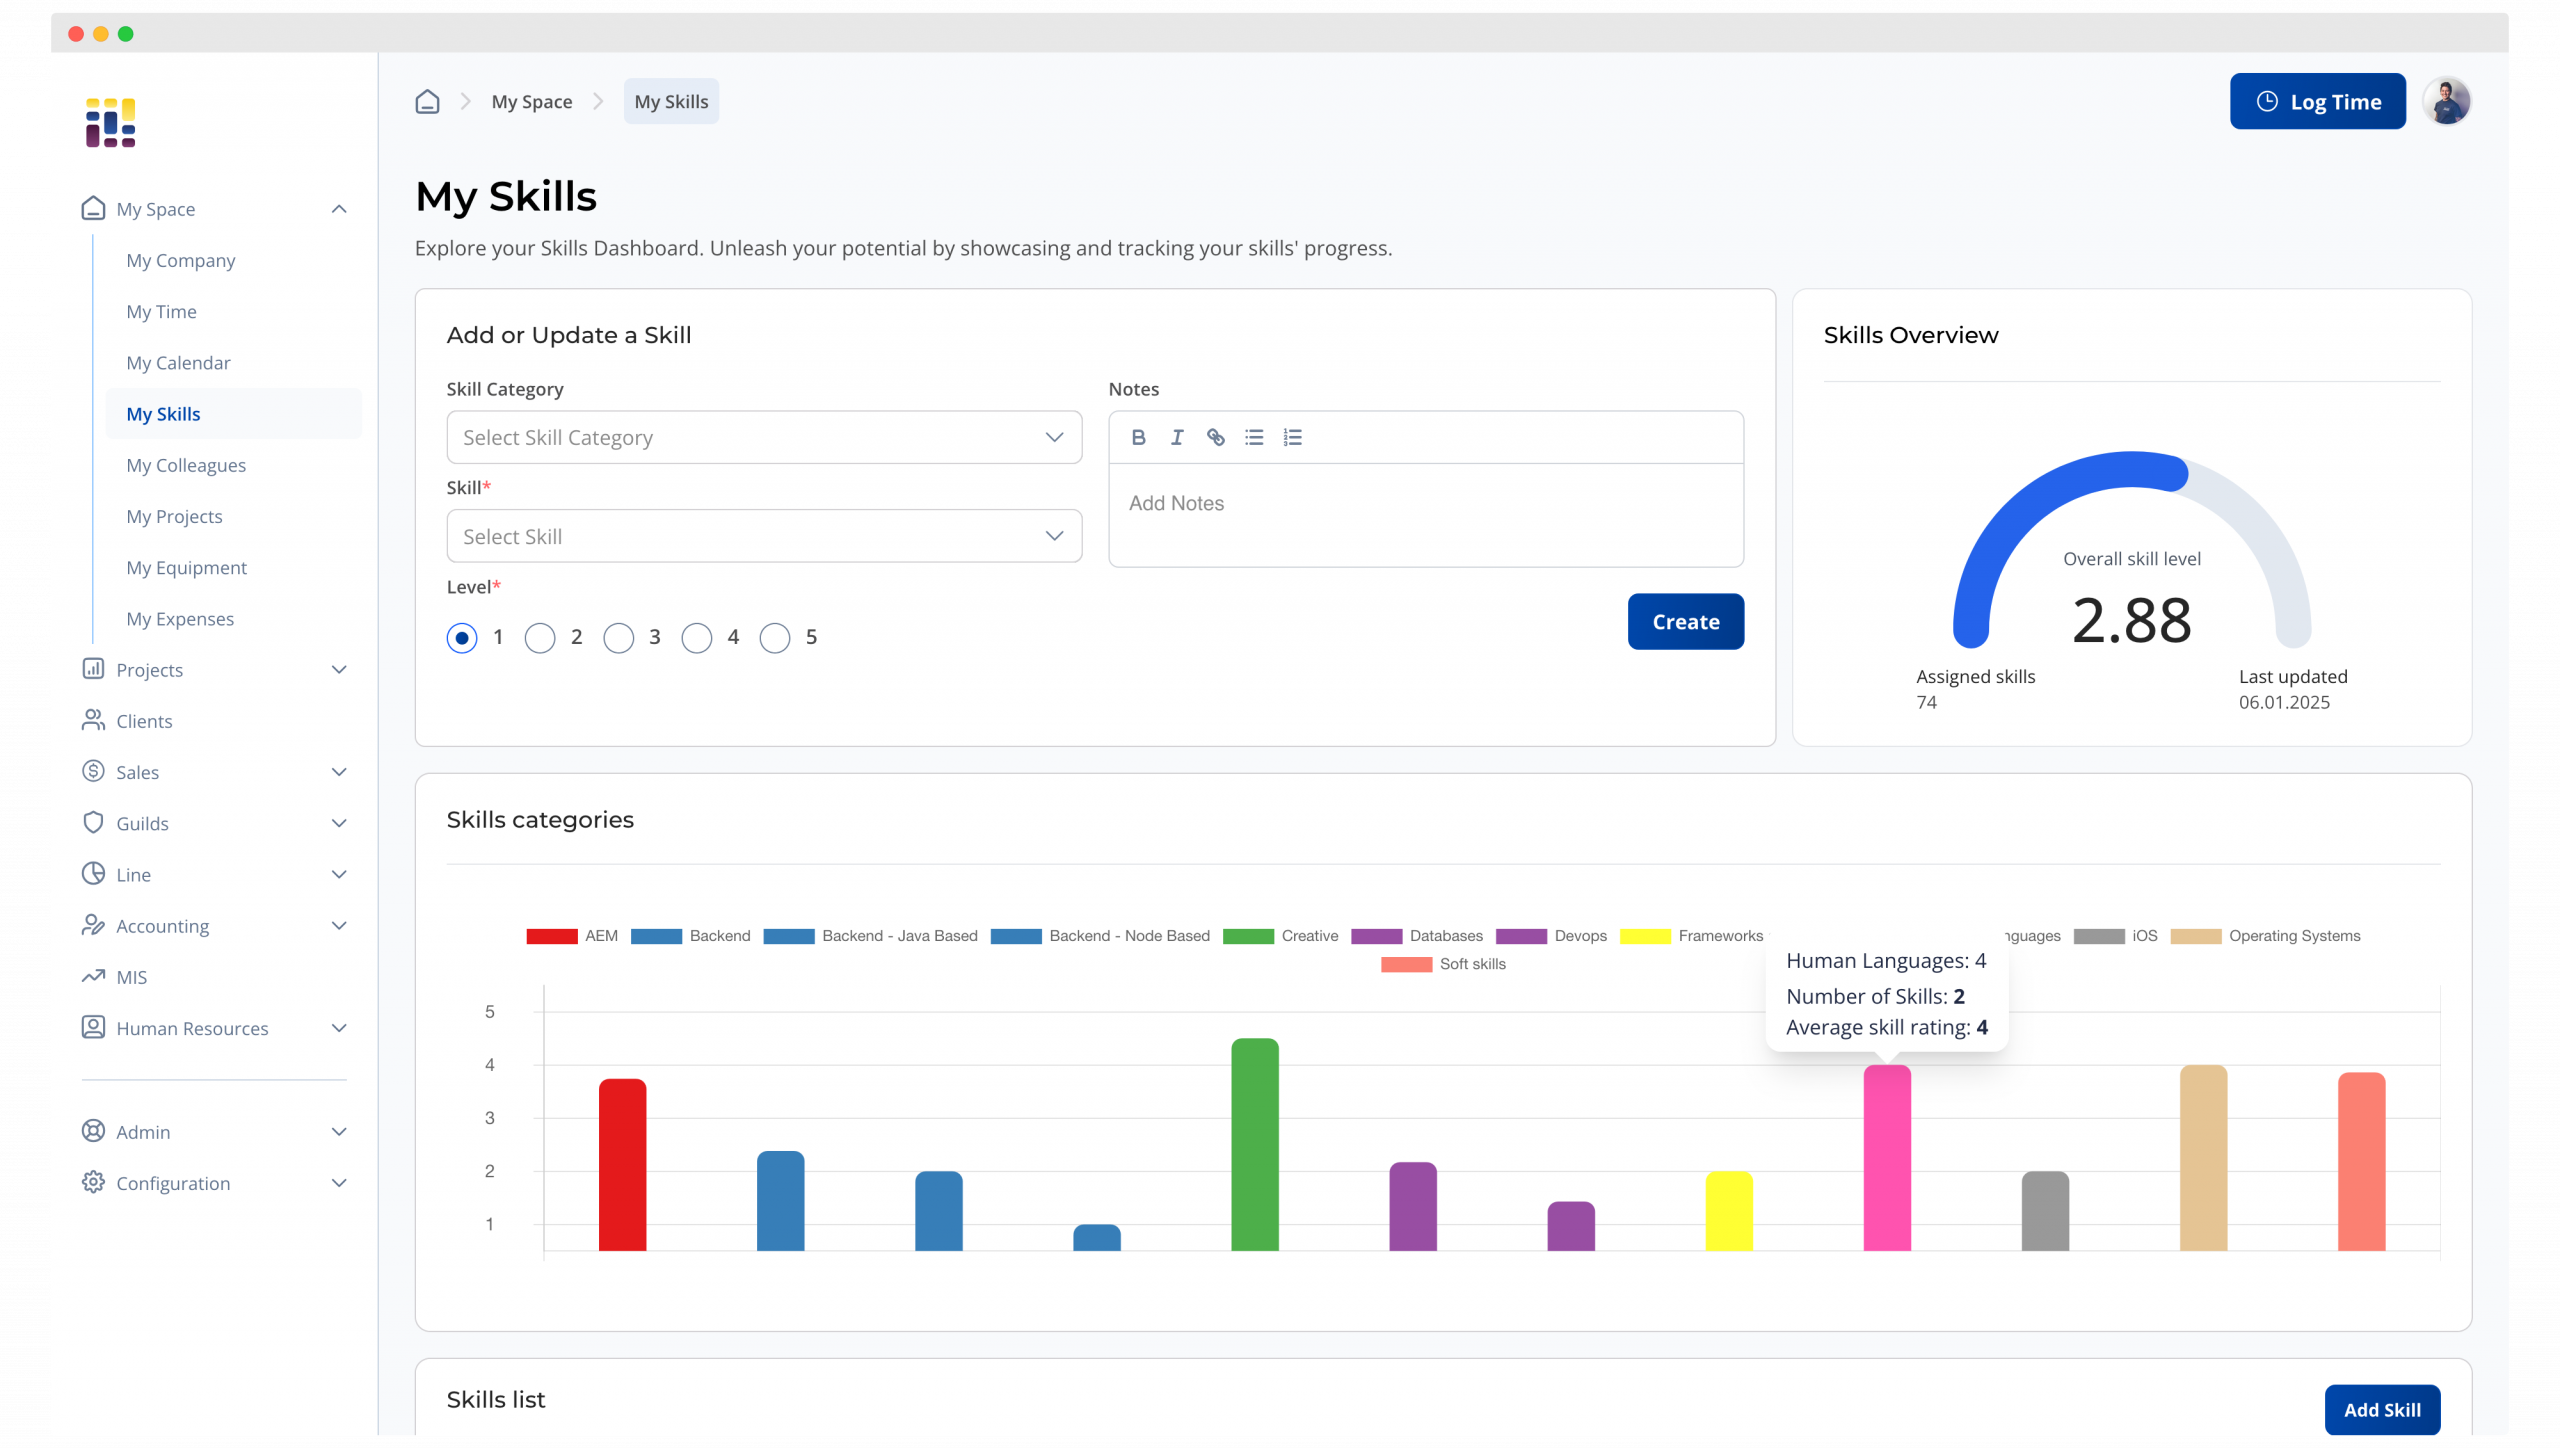Select level 5 radio button
2560x1448 pixels.
(775, 637)
